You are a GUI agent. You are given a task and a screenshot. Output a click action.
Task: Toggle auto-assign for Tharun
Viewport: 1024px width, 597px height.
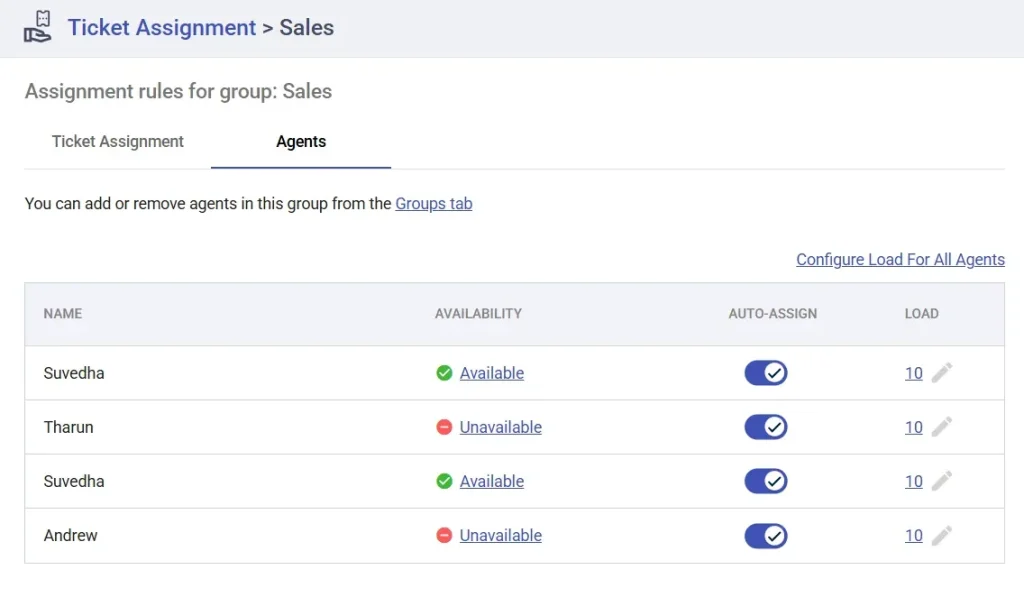[x=766, y=427]
